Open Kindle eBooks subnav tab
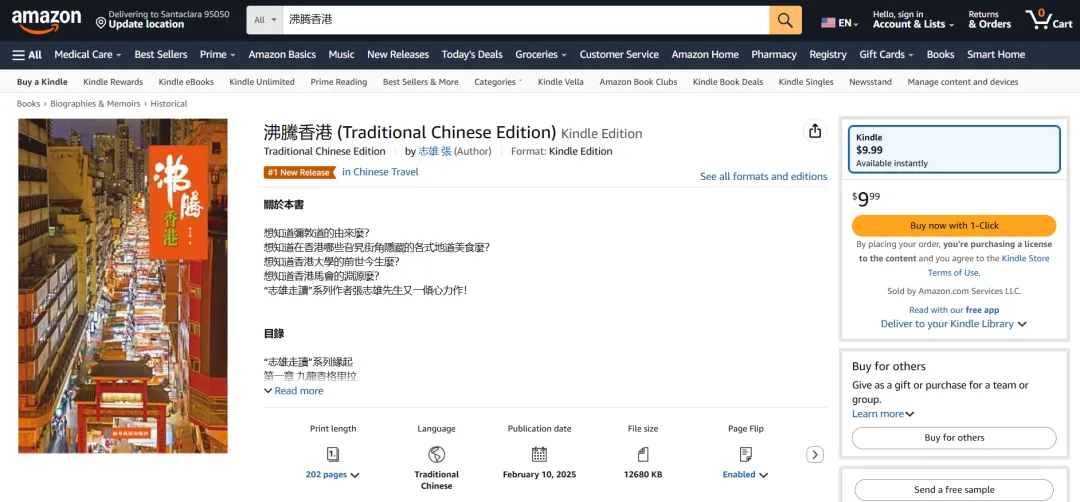 coord(186,82)
